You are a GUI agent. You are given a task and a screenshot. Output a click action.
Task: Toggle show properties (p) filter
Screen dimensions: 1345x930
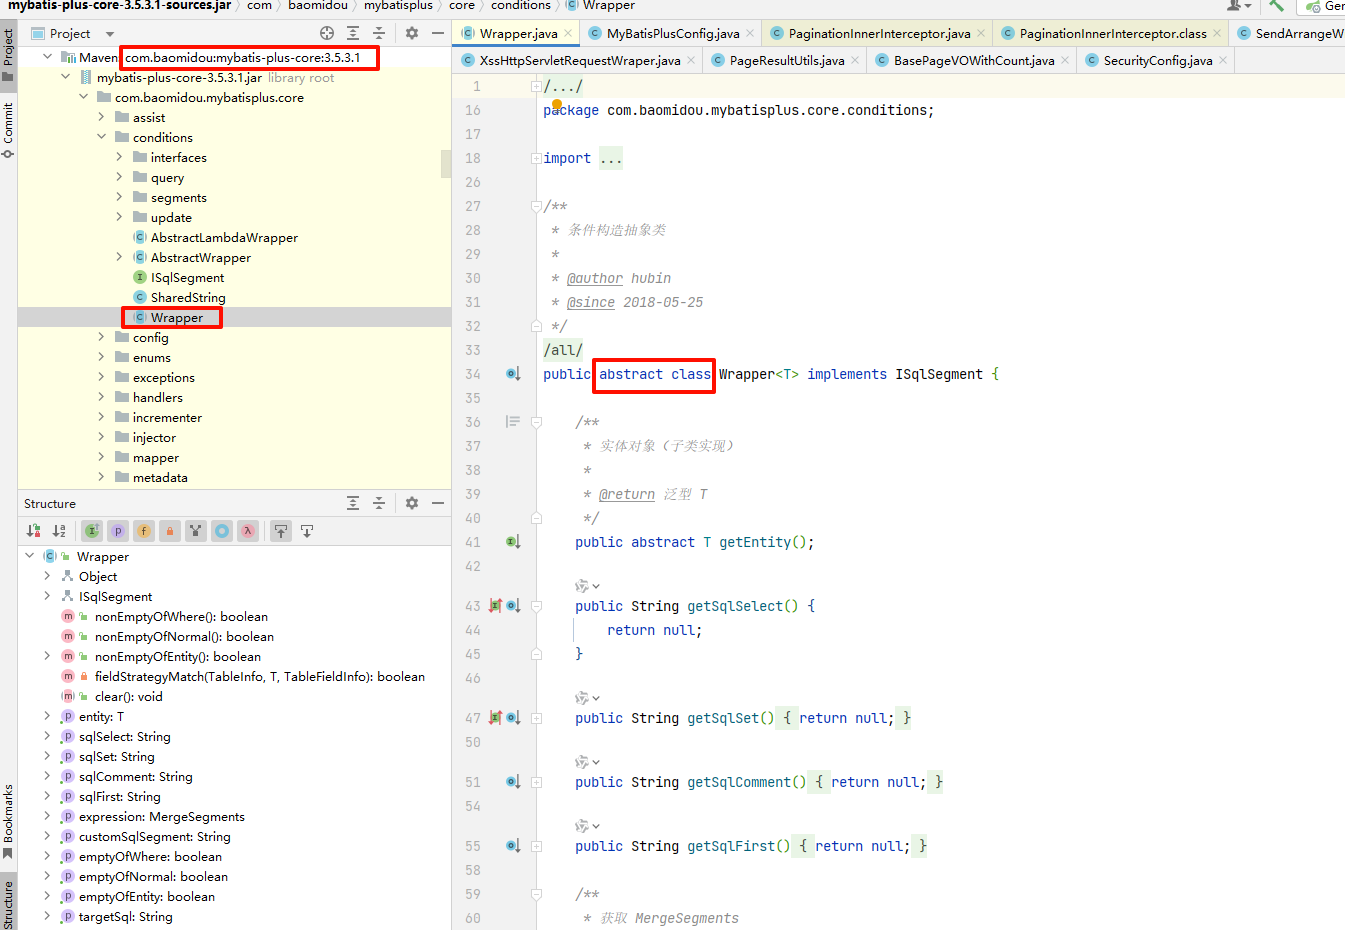click(x=118, y=531)
